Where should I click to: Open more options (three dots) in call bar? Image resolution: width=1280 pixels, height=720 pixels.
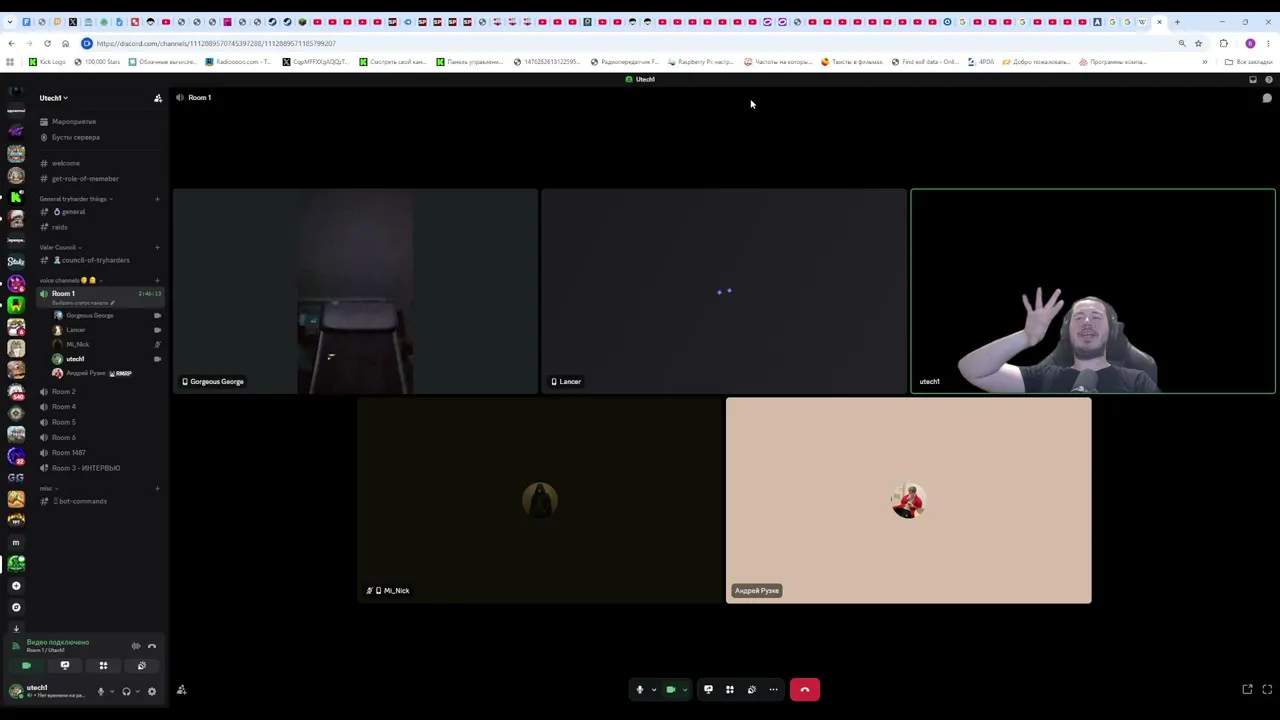[773, 689]
